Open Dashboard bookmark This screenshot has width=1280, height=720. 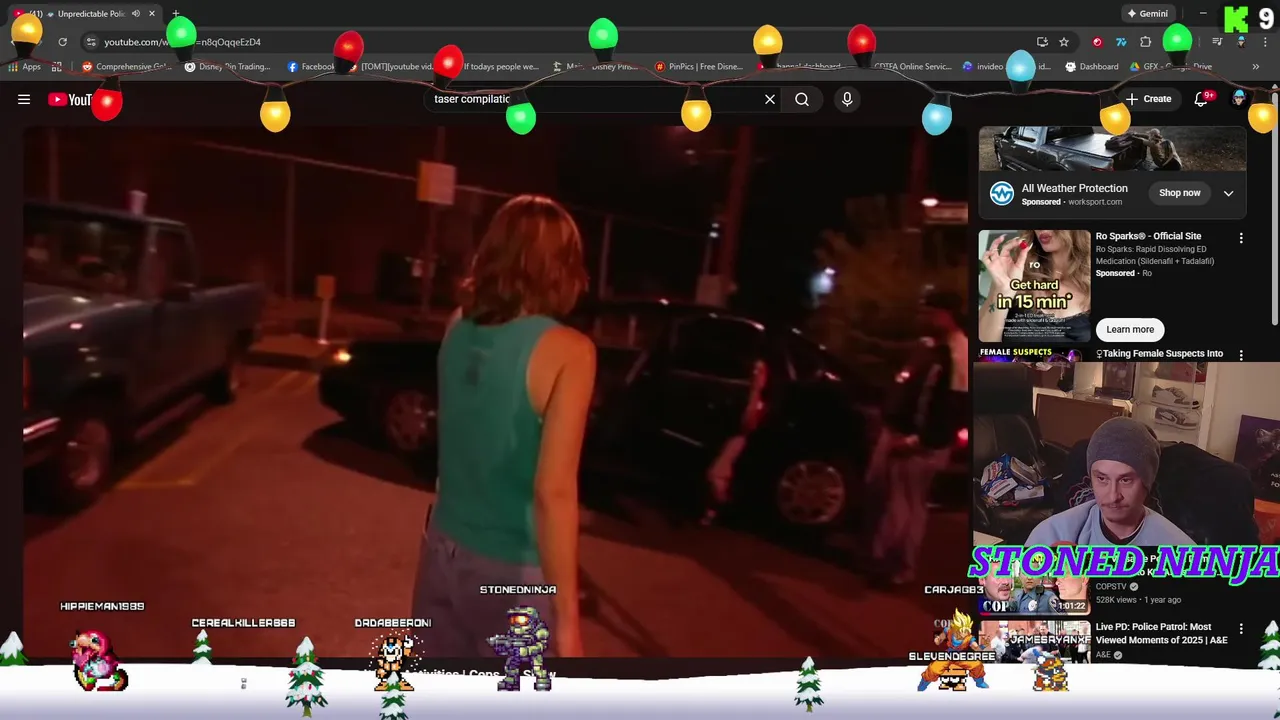point(1092,67)
